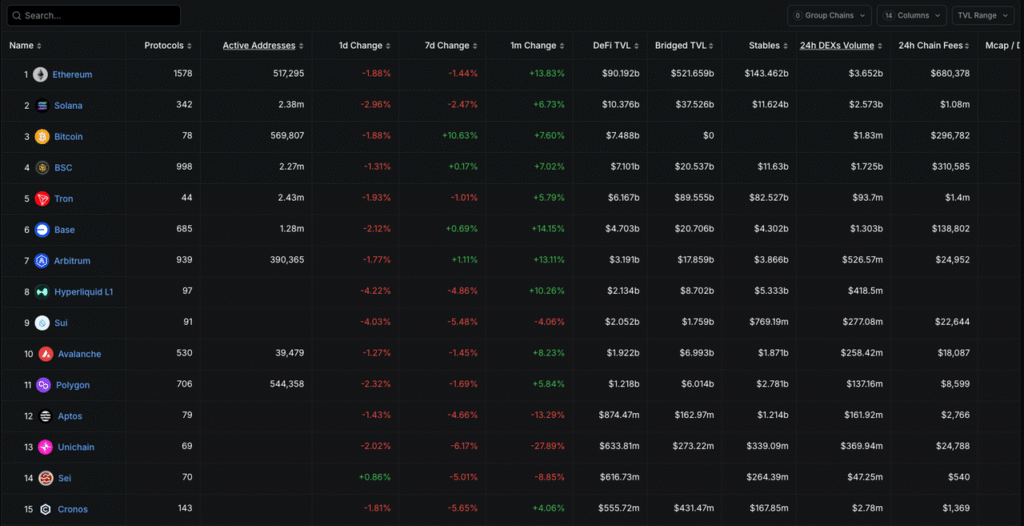Open the Tron chain link

tap(64, 199)
